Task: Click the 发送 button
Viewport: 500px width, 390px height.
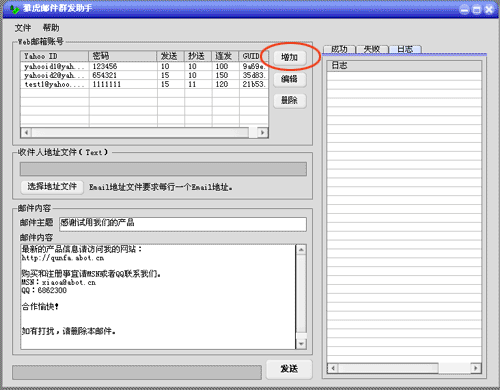Action: click(289, 369)
